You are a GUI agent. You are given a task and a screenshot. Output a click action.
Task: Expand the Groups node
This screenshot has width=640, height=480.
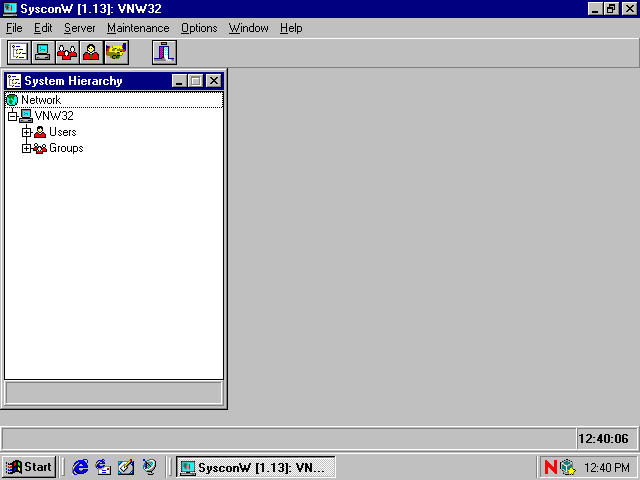(x=27, y=148)
